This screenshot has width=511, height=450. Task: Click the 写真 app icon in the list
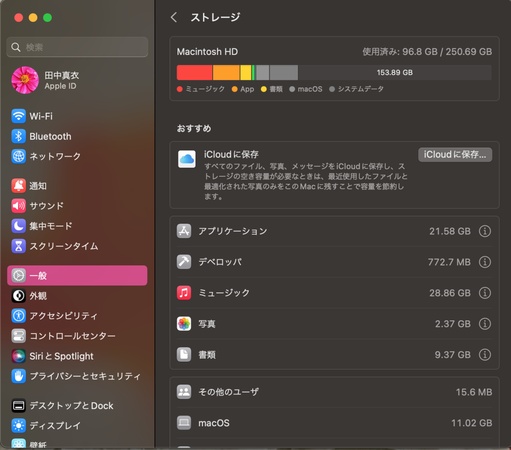point(184,324)
